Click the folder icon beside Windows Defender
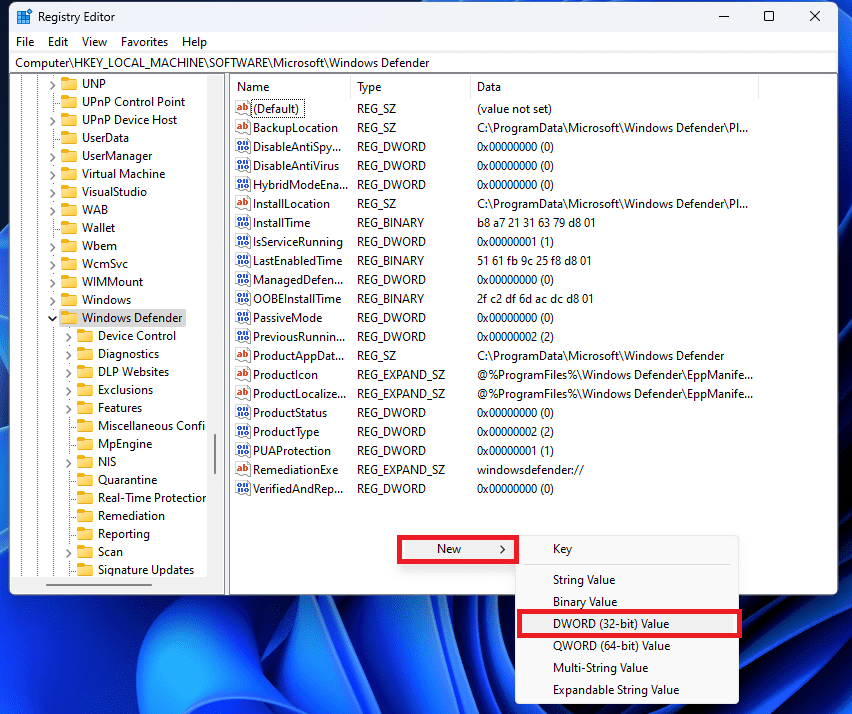This screenshot has height=714, width=852. point(69,318)
